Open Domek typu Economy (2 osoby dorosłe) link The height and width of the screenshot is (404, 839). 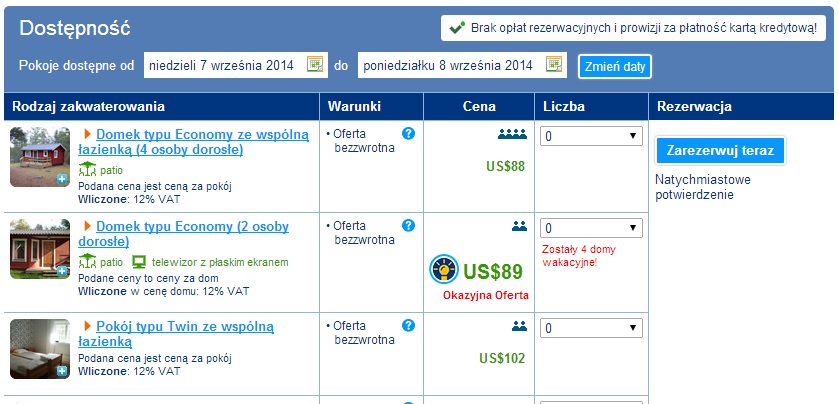tap(184, 234)
